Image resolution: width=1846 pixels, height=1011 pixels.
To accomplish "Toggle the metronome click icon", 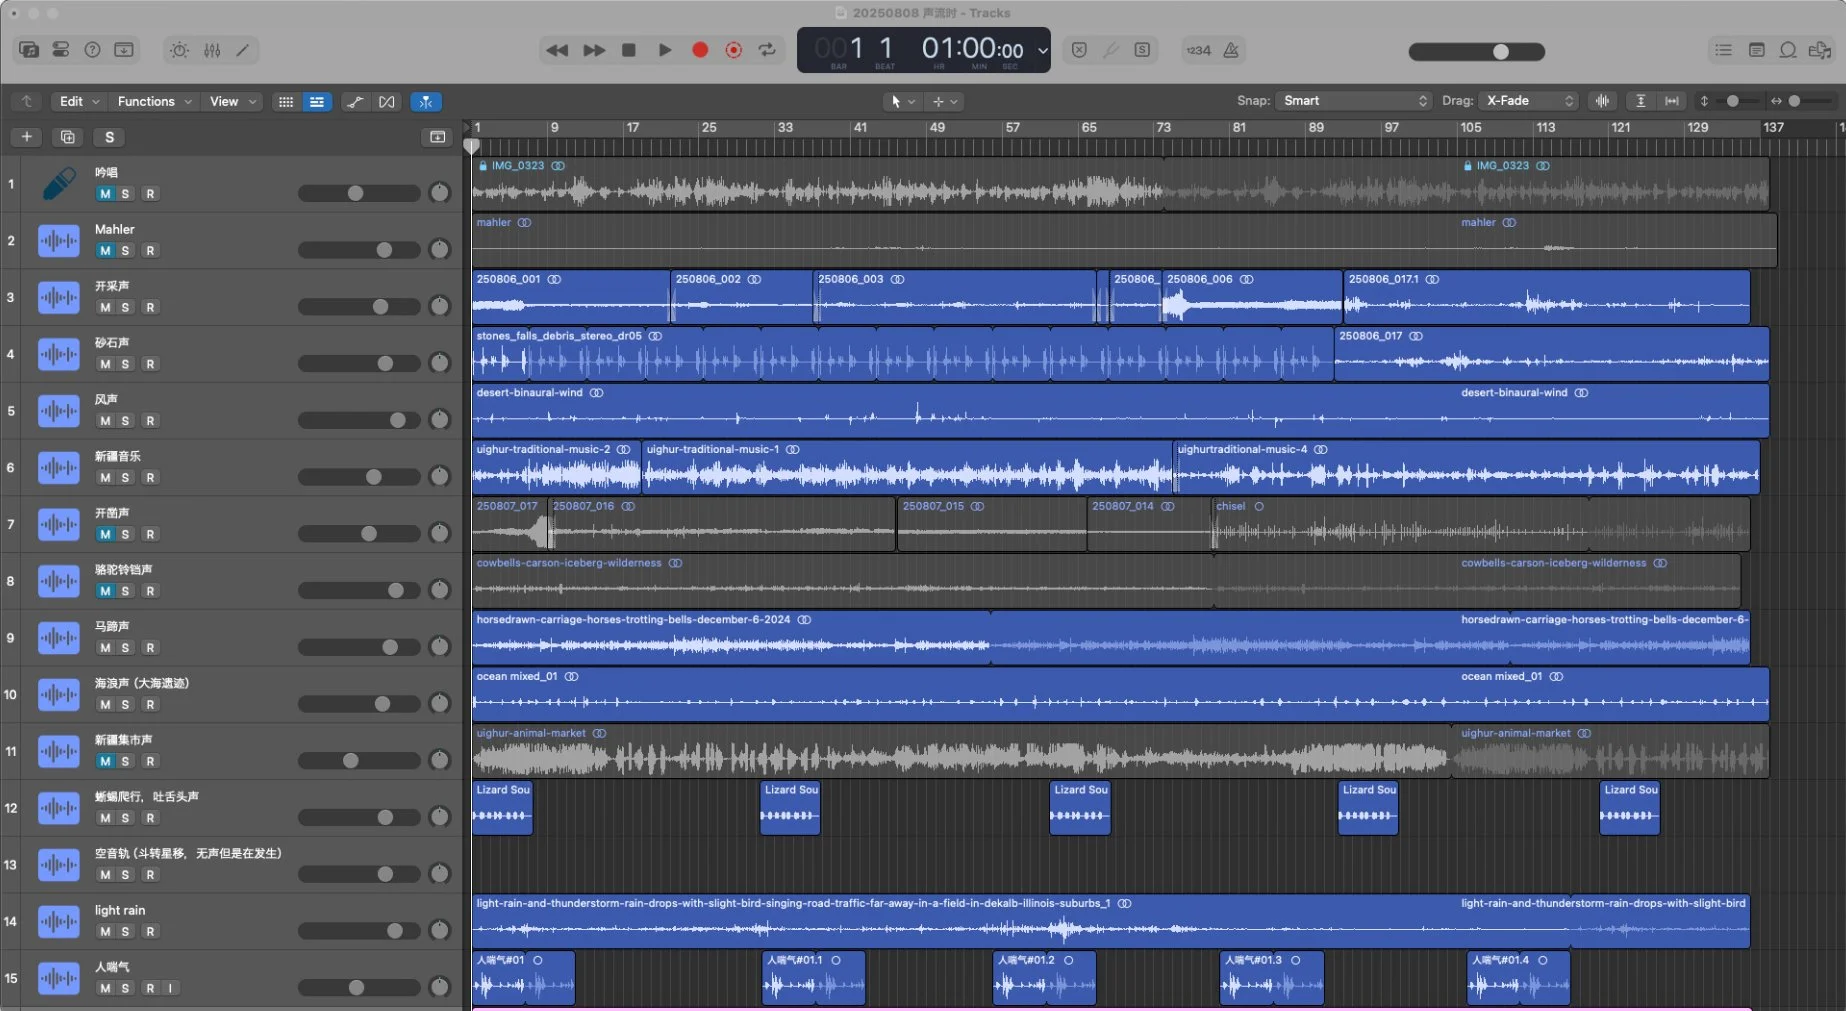I will [1231, 50].
